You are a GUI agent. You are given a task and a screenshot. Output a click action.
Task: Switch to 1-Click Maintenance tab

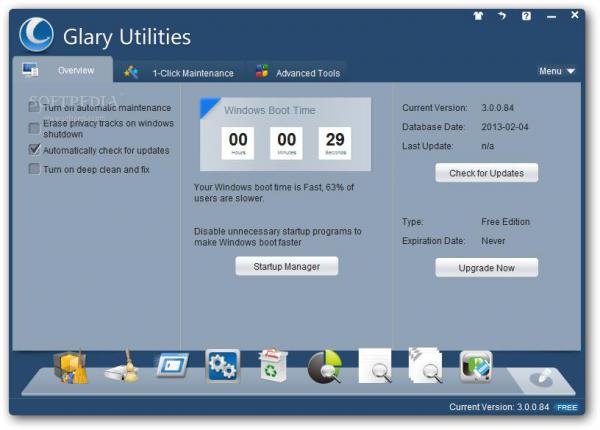(x=179, y=72)
